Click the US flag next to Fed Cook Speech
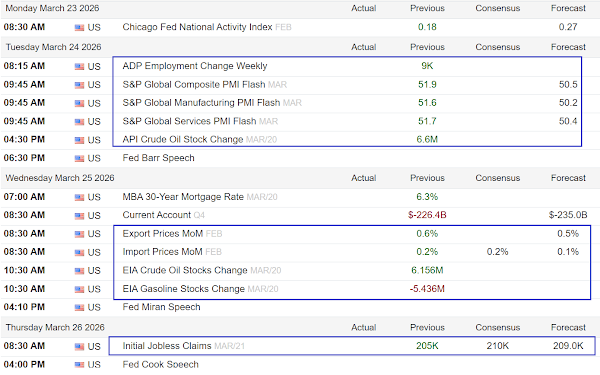600x375 pixels. click(79, 365)
